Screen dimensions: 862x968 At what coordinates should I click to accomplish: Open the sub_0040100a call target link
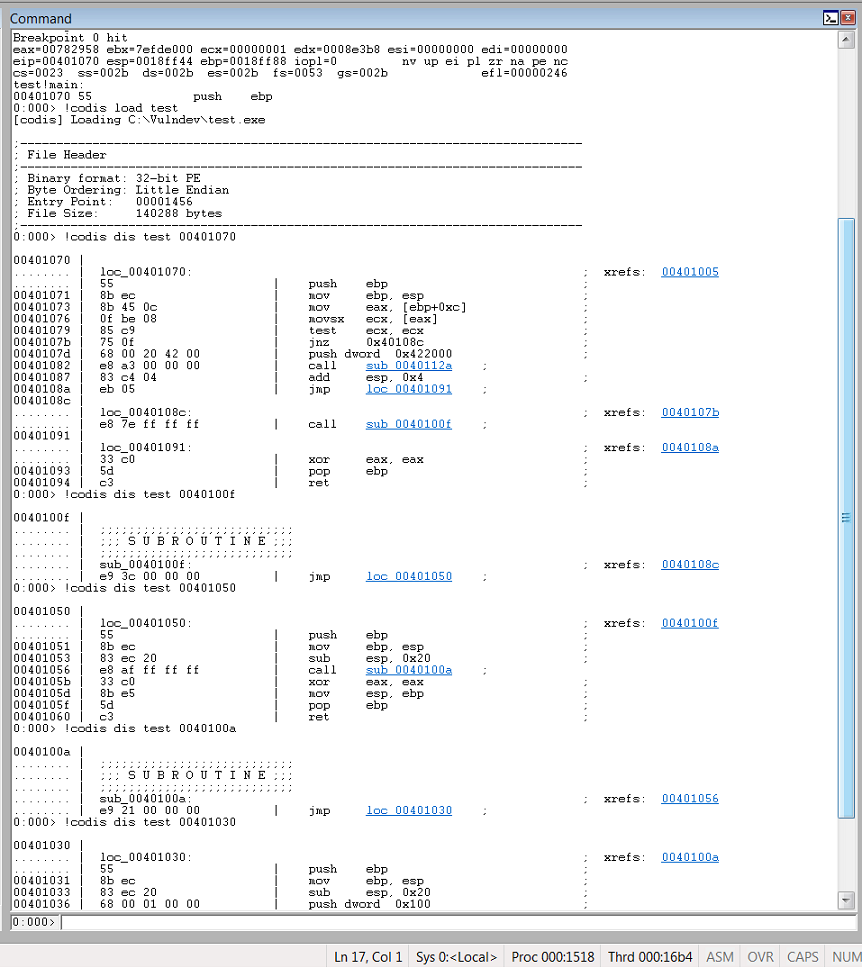[409, 670]
